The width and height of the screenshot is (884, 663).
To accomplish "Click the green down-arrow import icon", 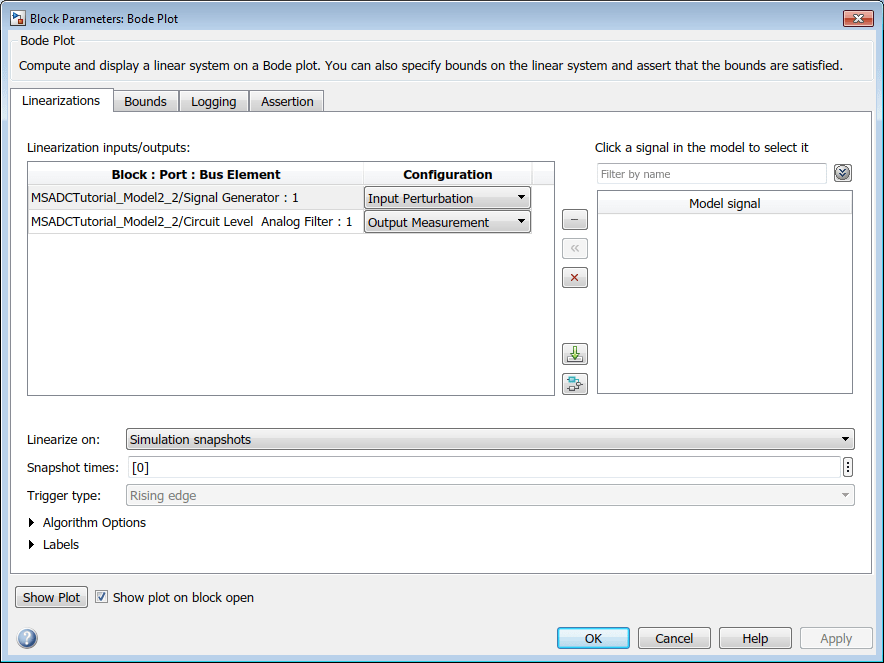I will (575, 354).
